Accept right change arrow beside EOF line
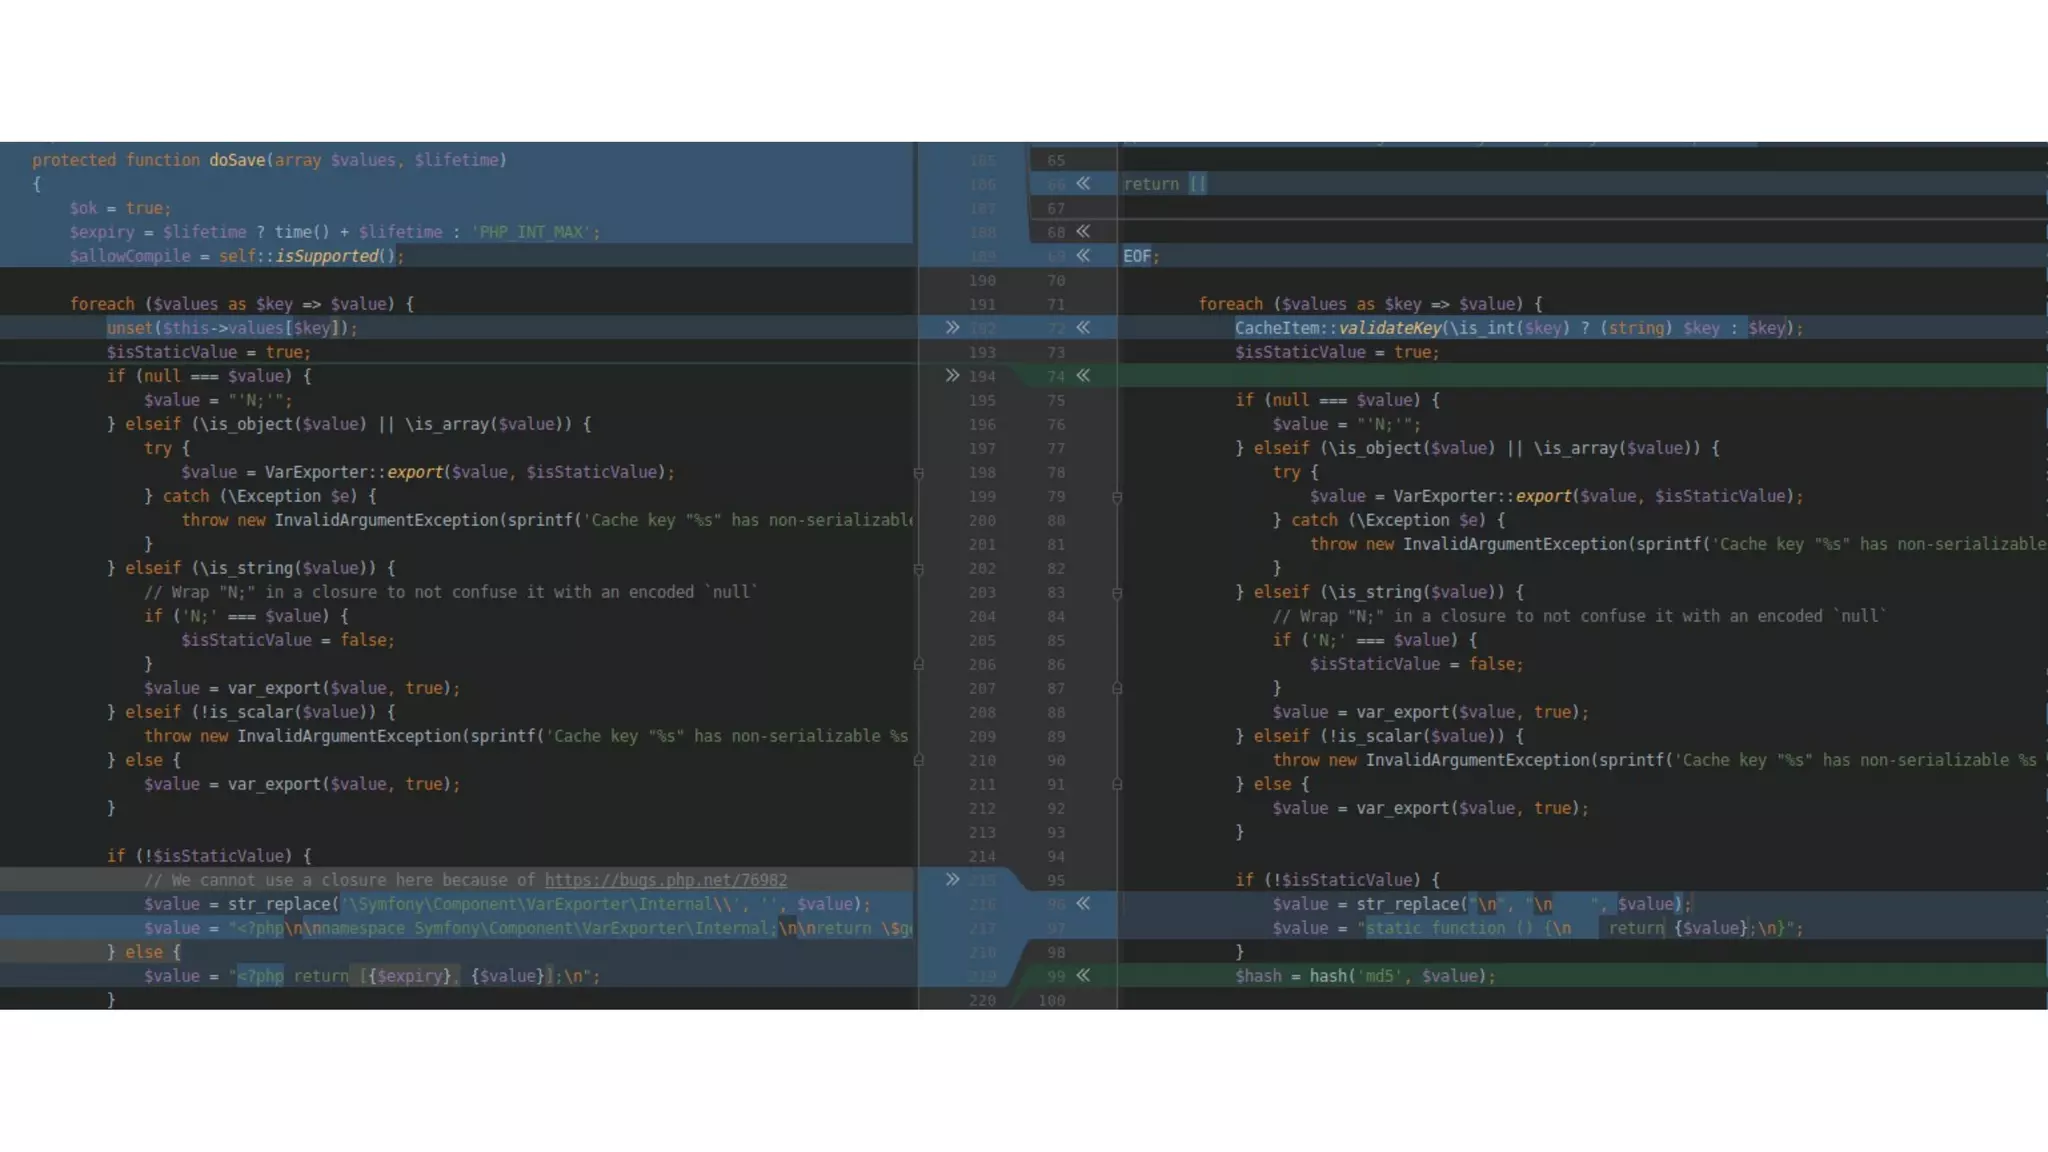The width and height of the screenshot is (2048, 1152). 1083,256
